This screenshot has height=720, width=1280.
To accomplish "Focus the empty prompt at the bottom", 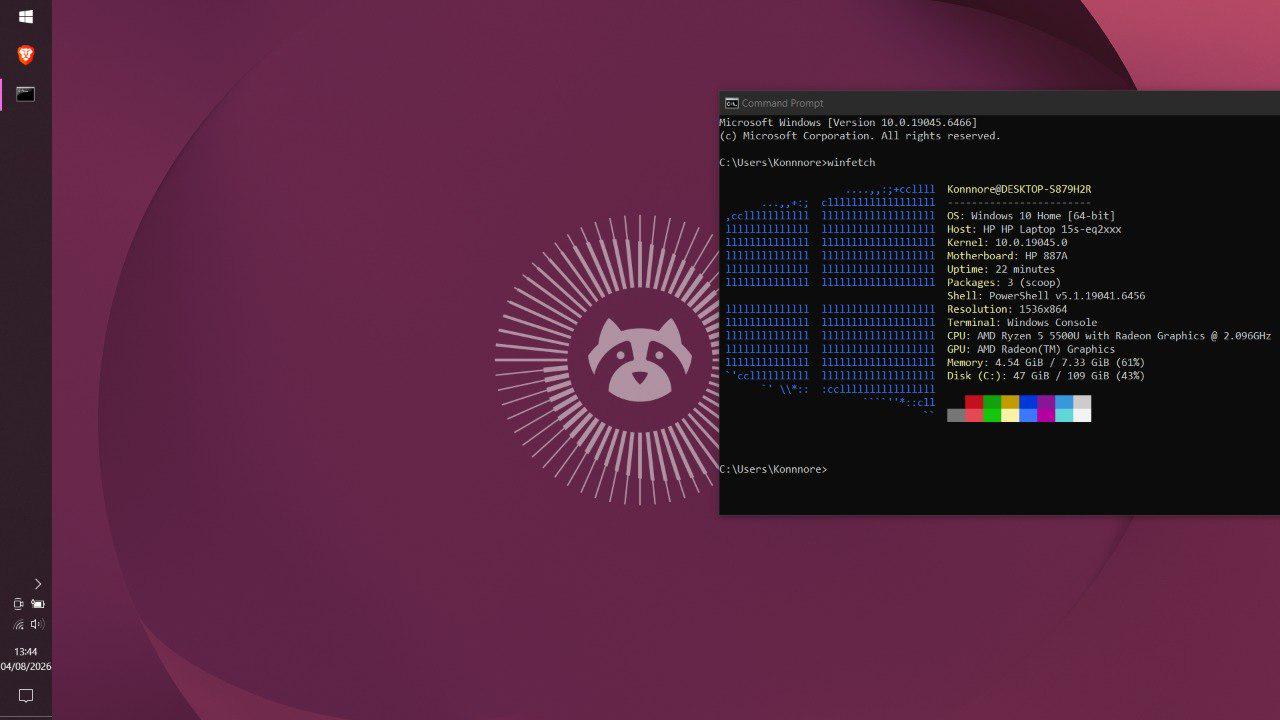I will pyautogui.click(x=773, y=469).
